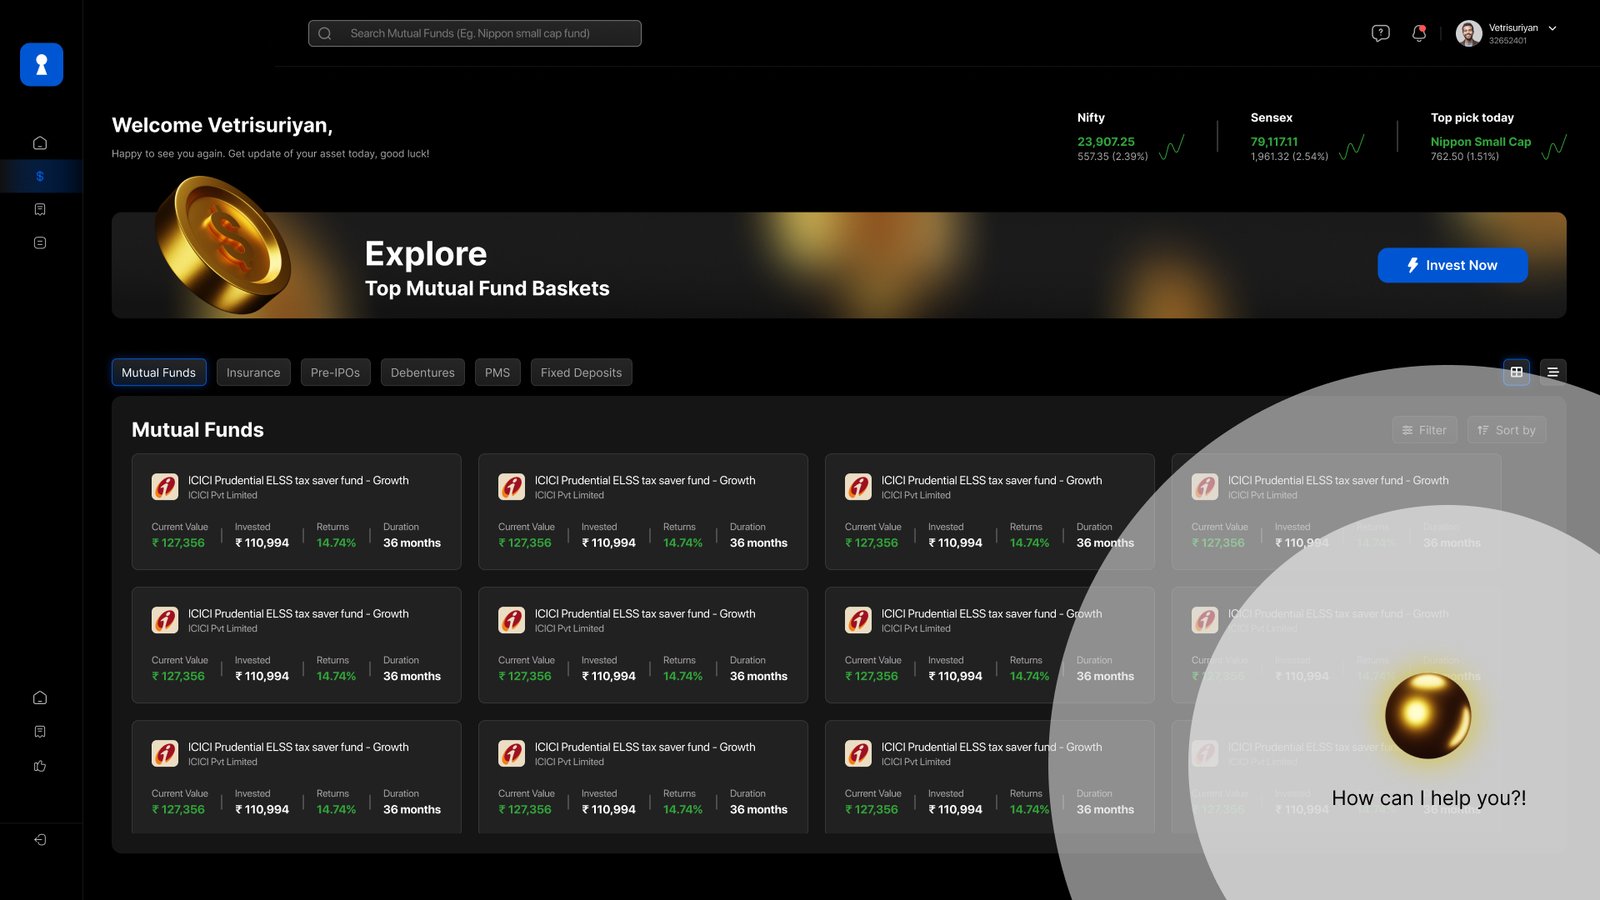Focus the Search Mutual Funds field
This screenshot has height=900, width=1600.
[x=474, y=33]
